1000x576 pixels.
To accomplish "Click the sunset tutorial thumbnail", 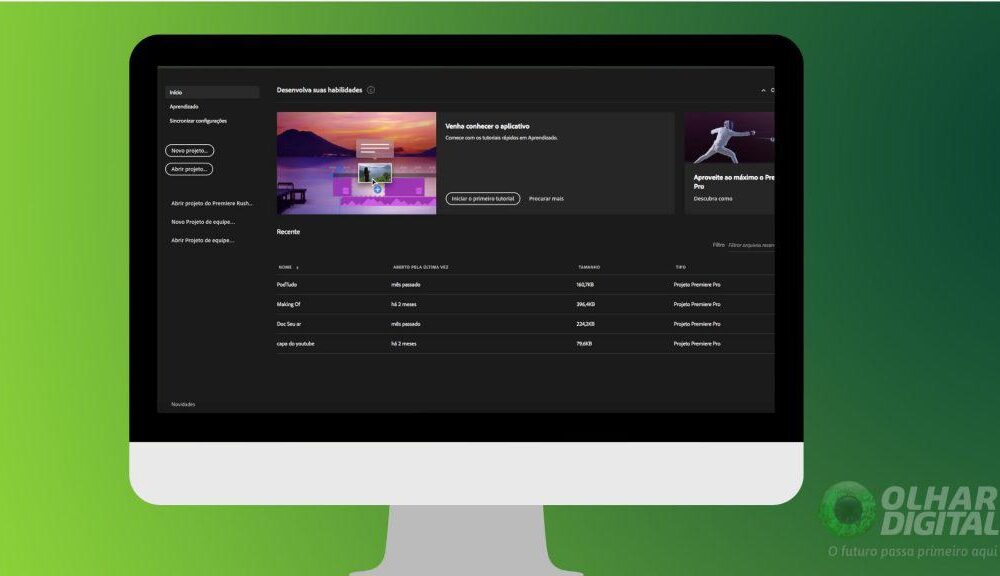I will coord(356,163).
